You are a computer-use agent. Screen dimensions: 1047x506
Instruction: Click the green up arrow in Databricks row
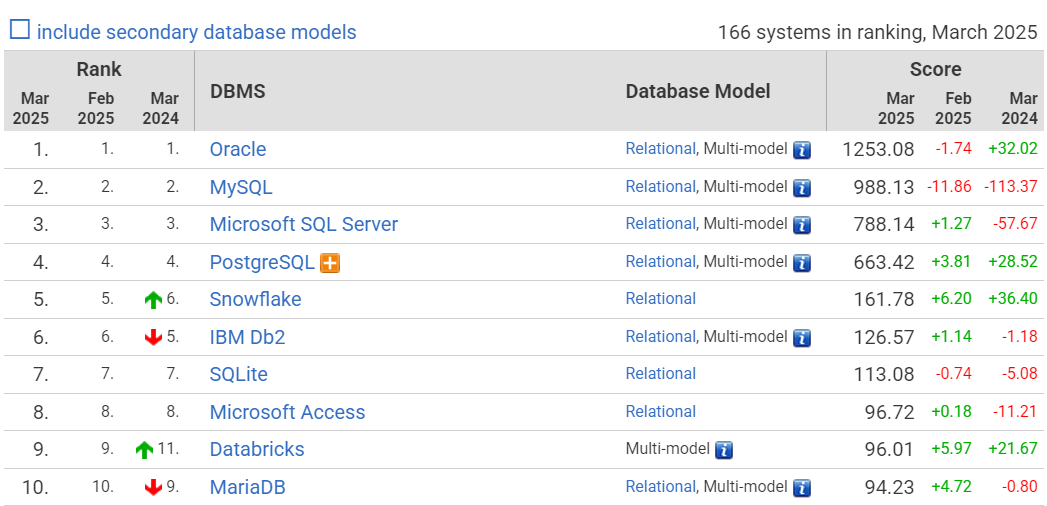144,451
